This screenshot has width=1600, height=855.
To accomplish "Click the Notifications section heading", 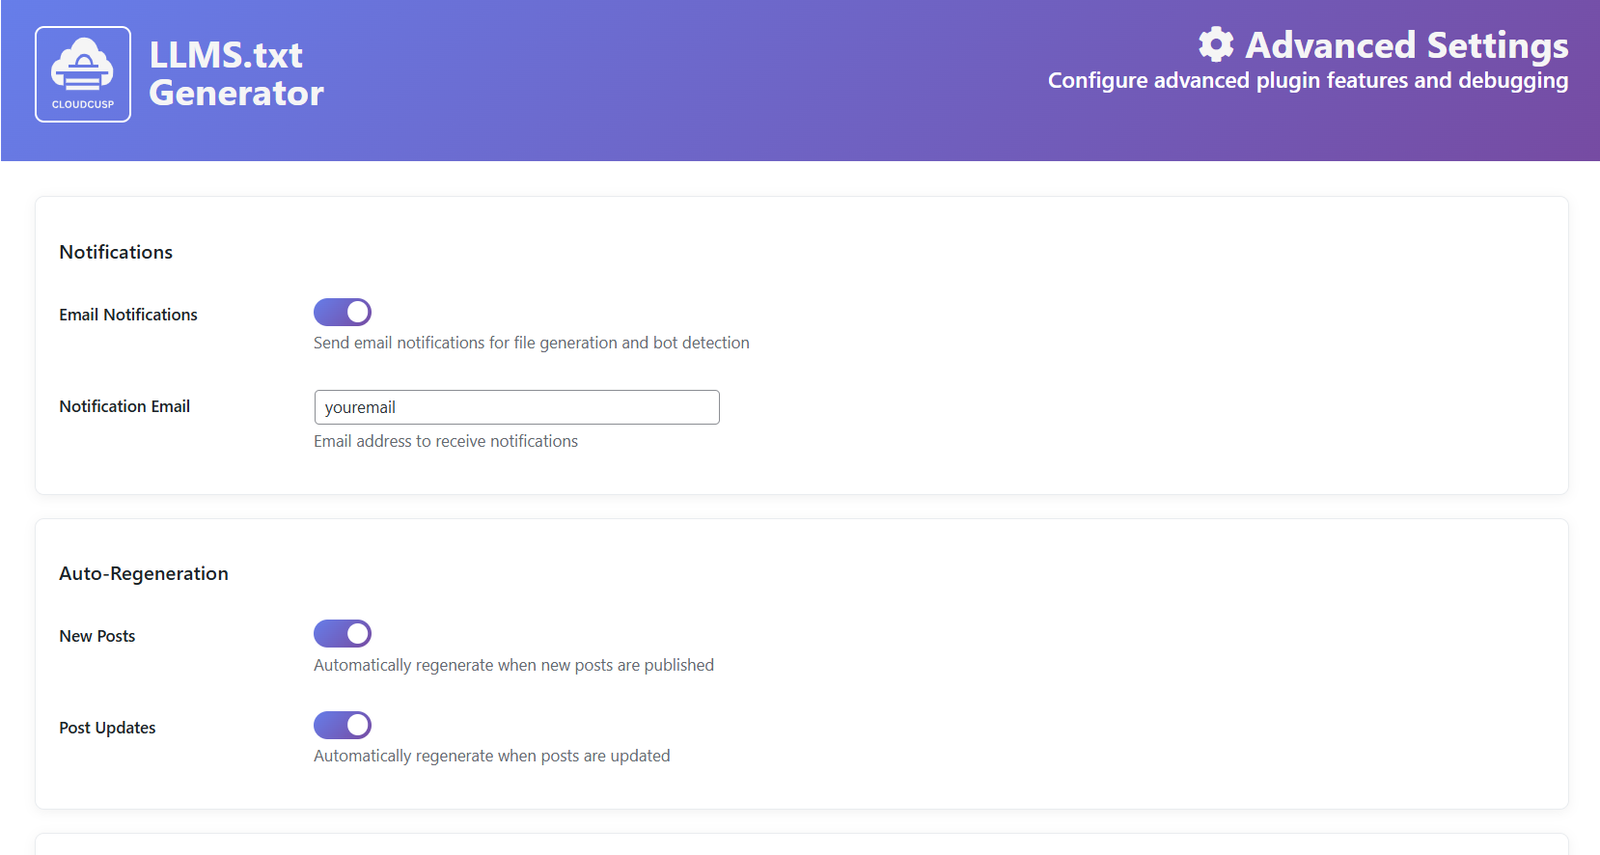I will 116,252.
